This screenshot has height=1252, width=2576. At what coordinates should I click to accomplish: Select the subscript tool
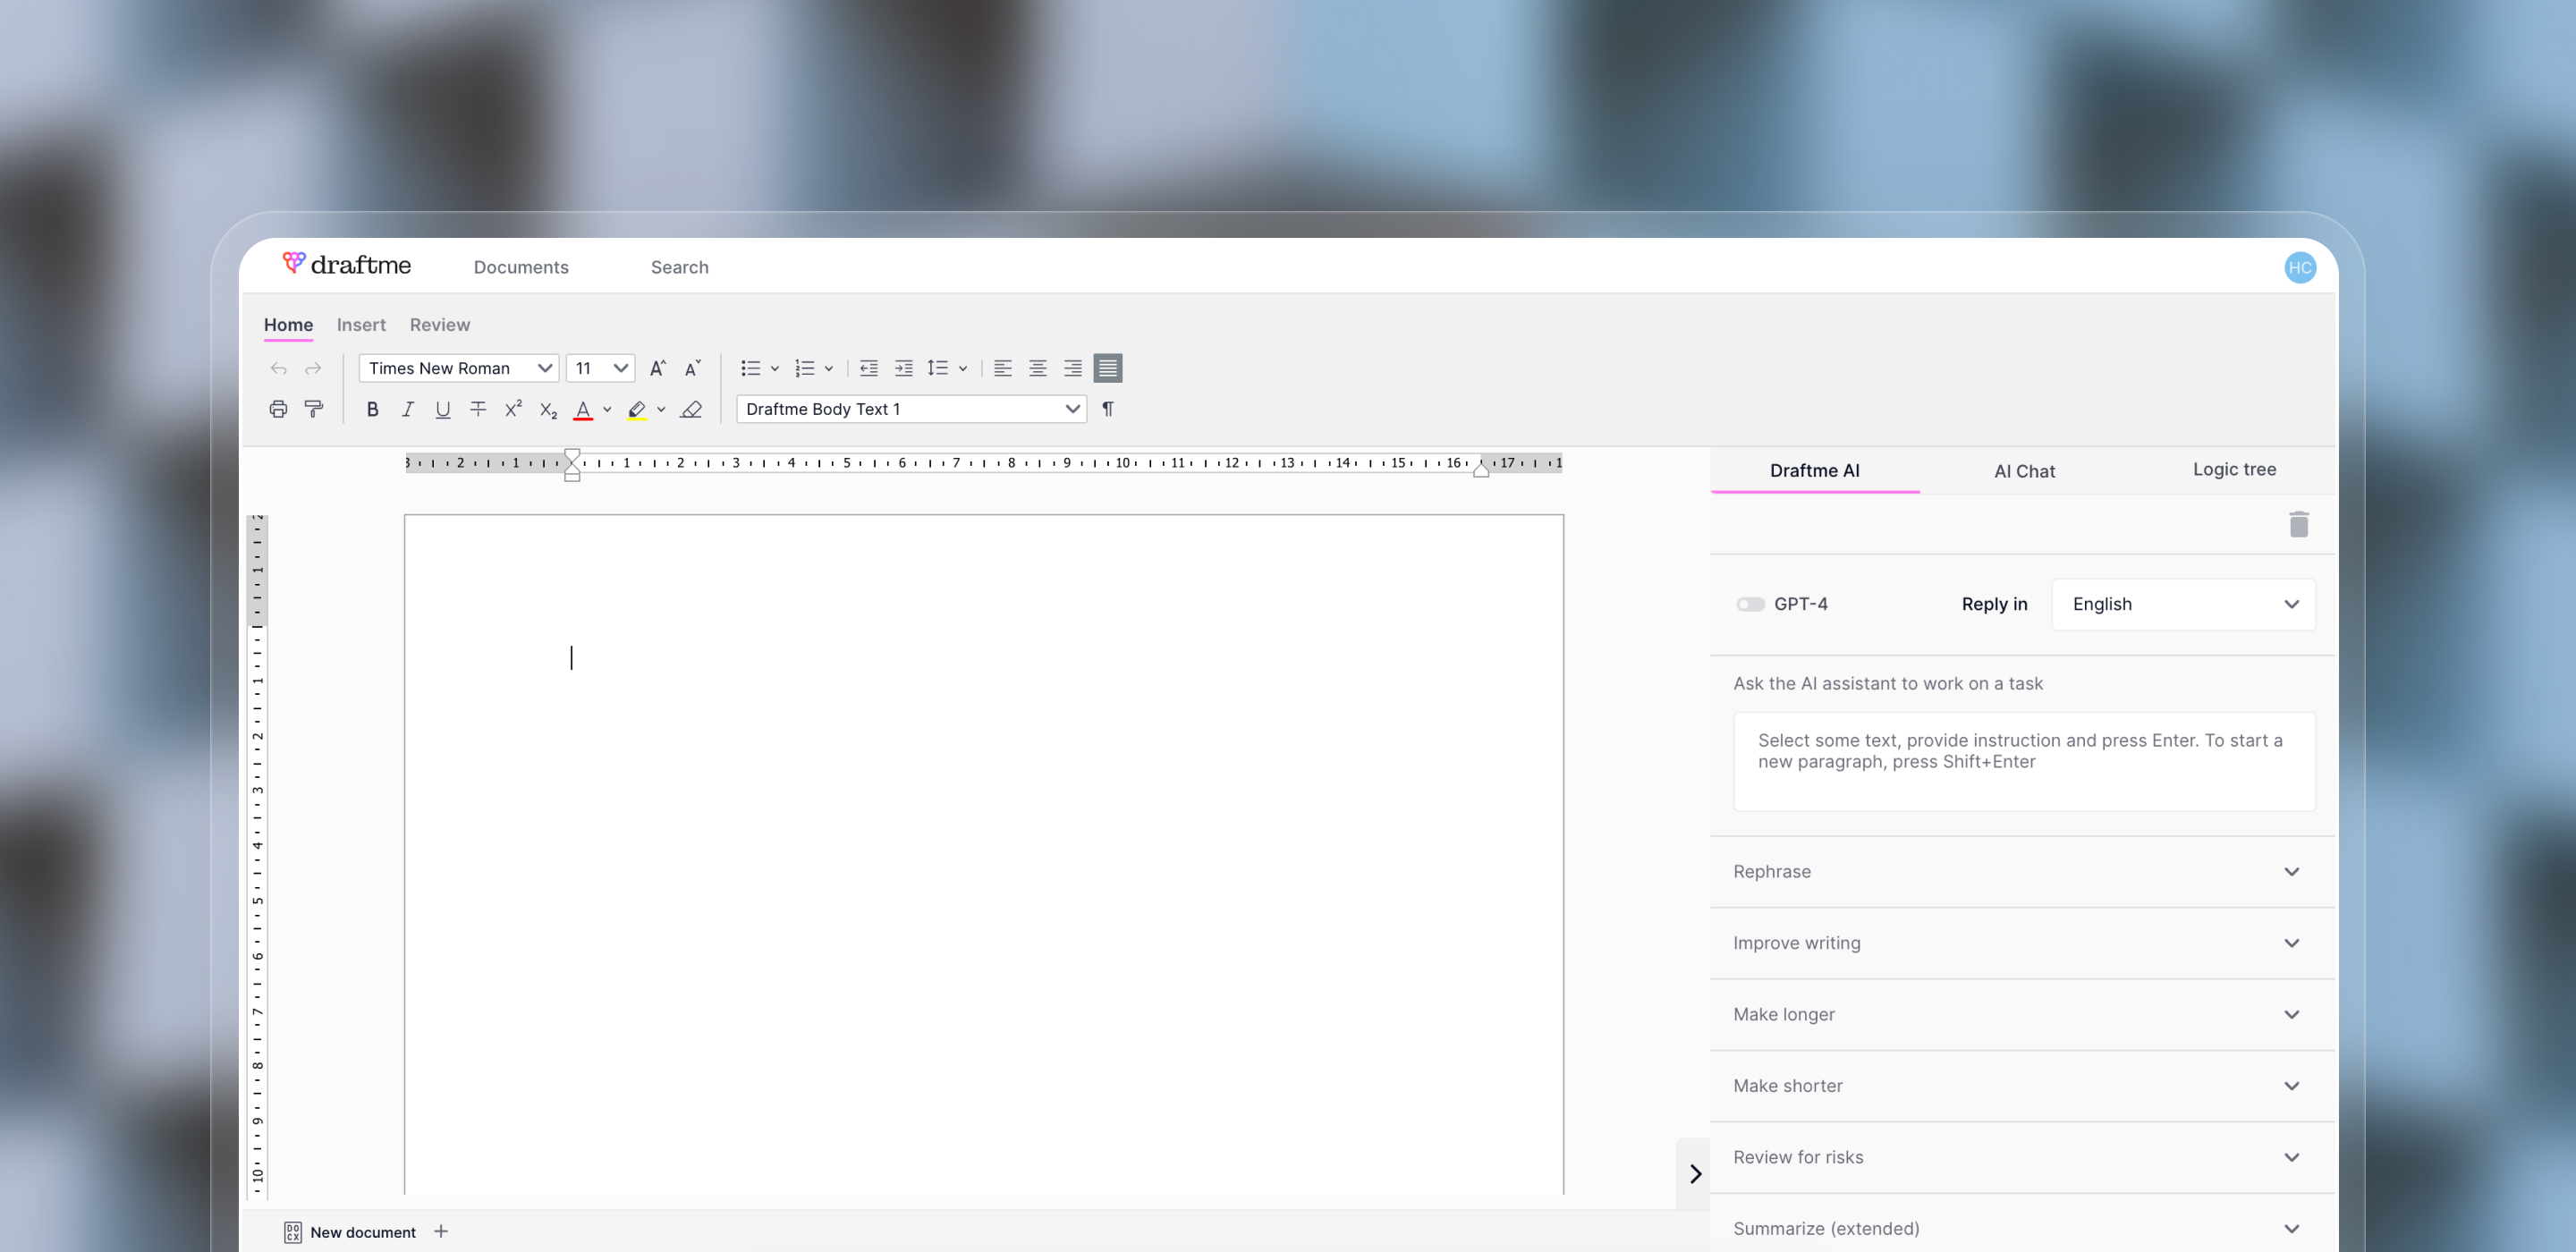[547, 409]
